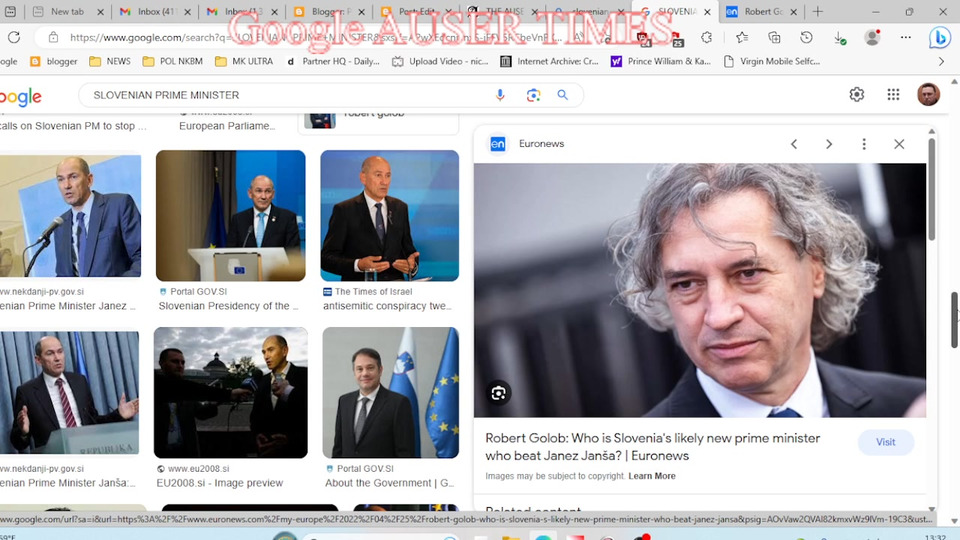The height and width of the screenshot is (540, 960).
Task: Refresh the current page
Action: [13, 37]
